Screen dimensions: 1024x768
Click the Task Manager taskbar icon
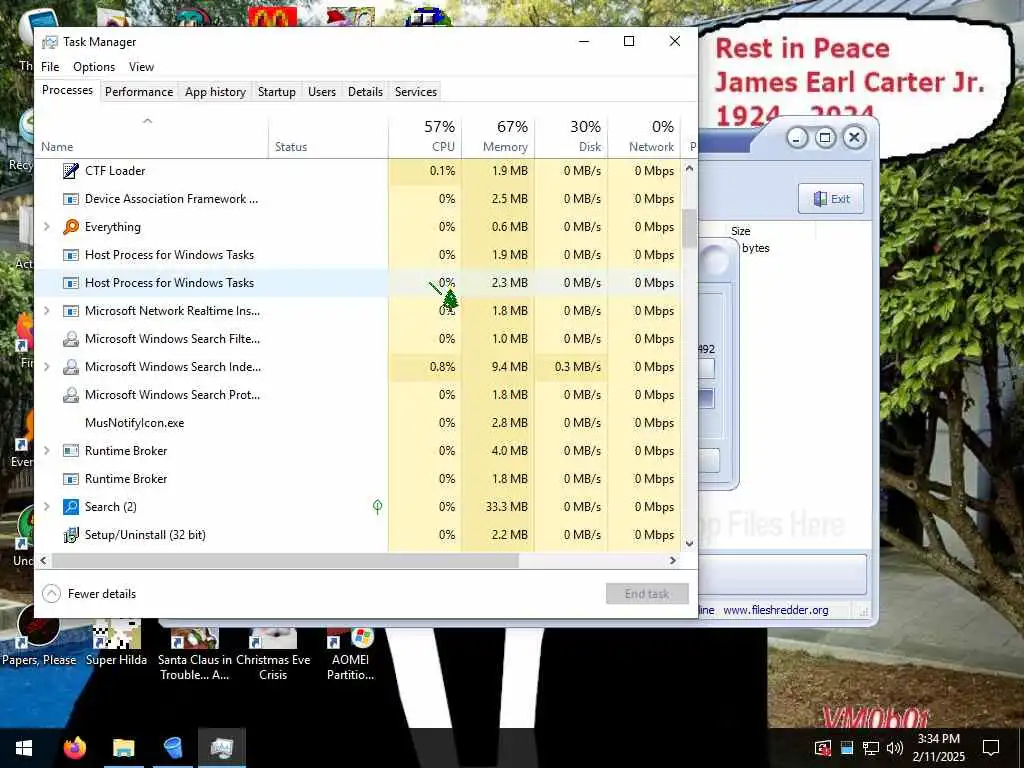point(222,748)
